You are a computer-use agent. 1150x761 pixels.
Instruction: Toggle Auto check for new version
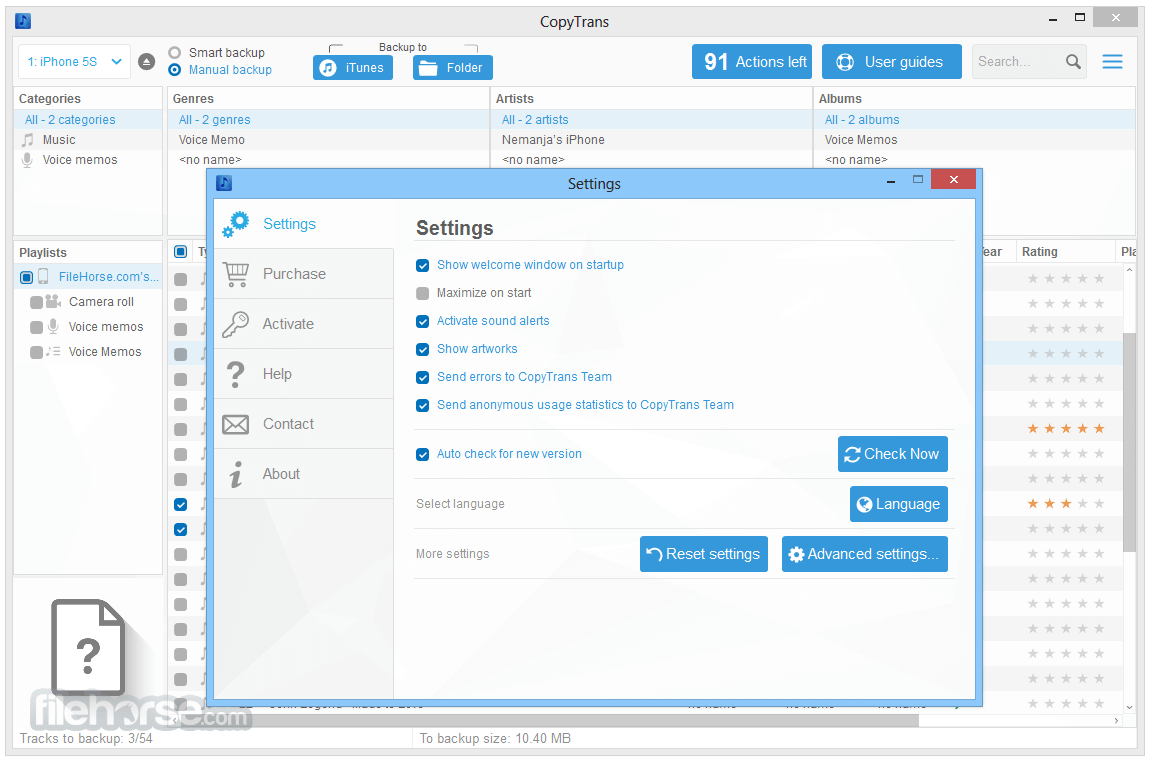[422, 455]
